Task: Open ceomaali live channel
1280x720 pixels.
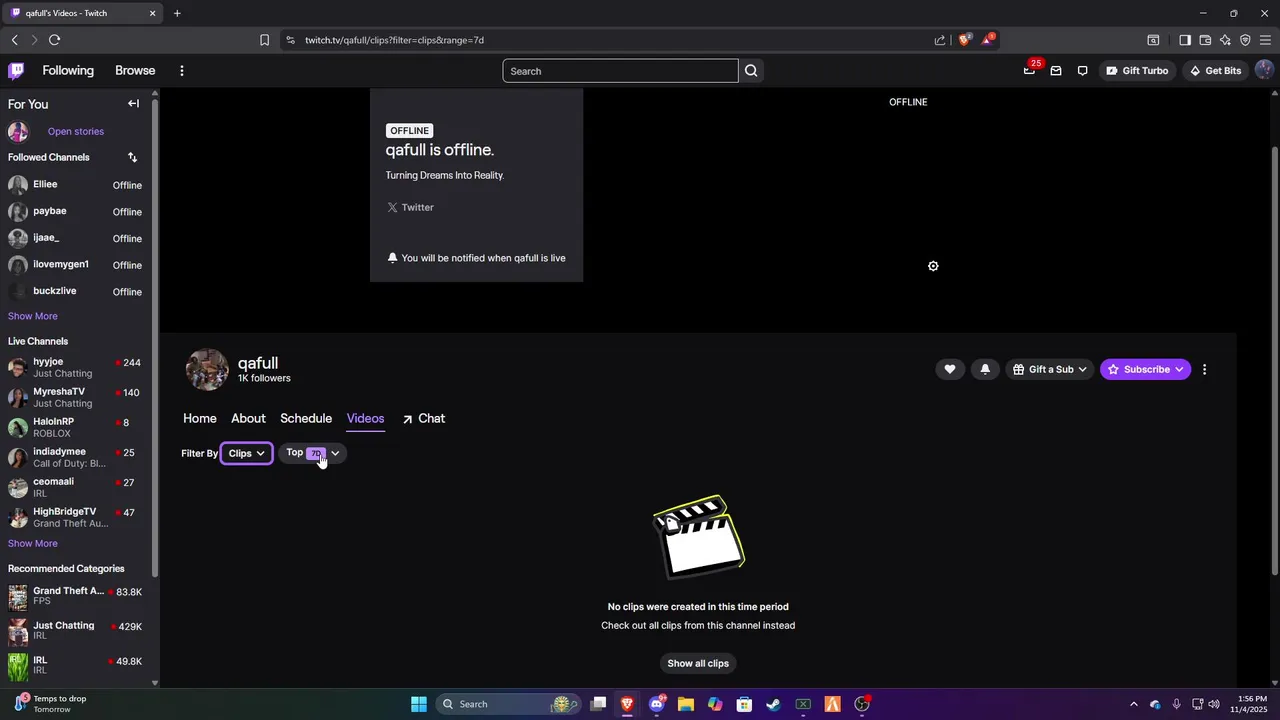Action: (x=76, y=487)
